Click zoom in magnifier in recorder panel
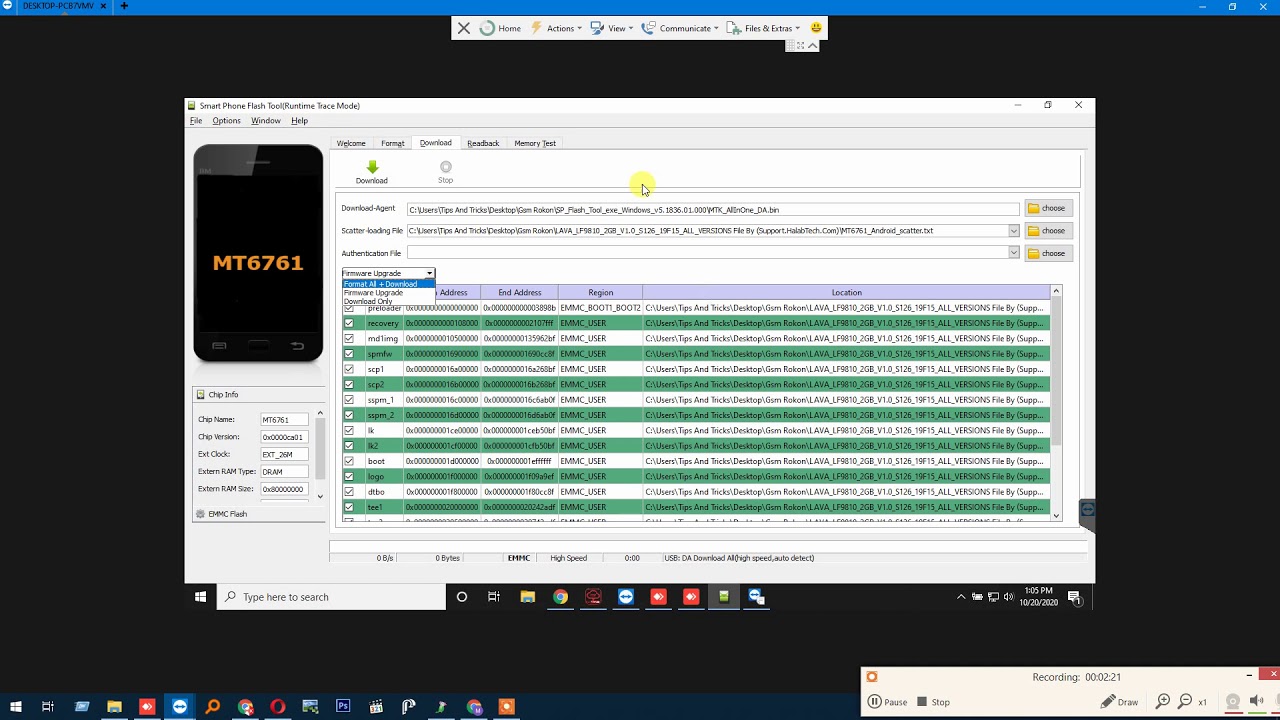This screenshot has width=1280, height=720. (1163, 702)
